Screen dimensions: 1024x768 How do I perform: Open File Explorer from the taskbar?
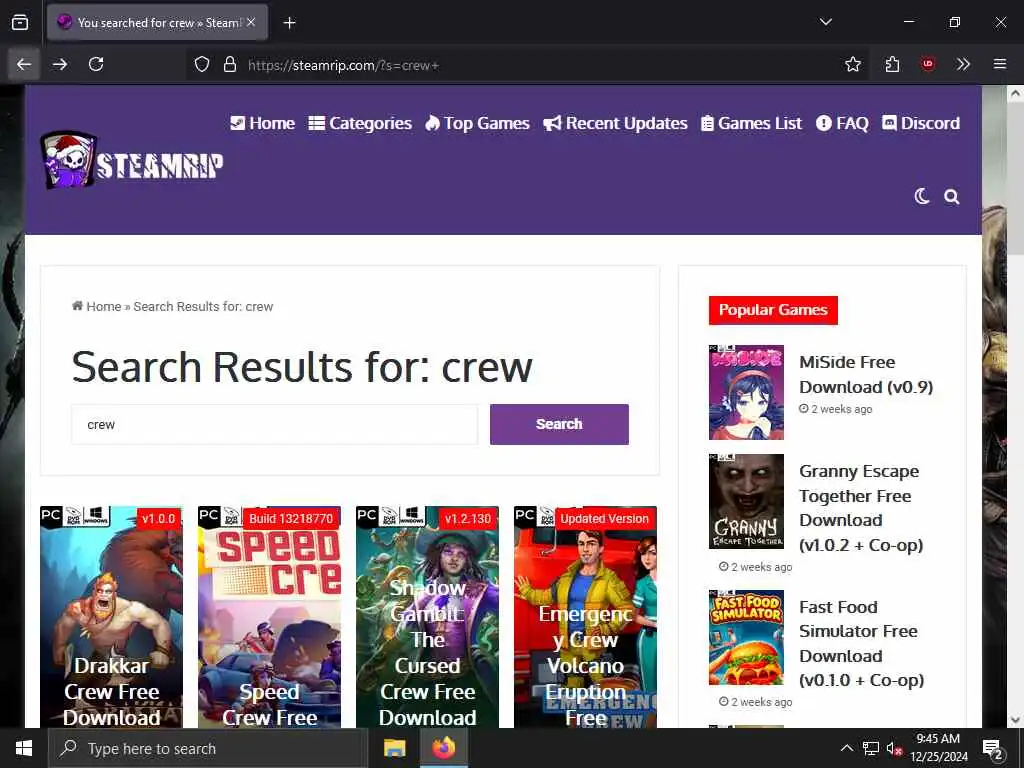coord(394,748)
